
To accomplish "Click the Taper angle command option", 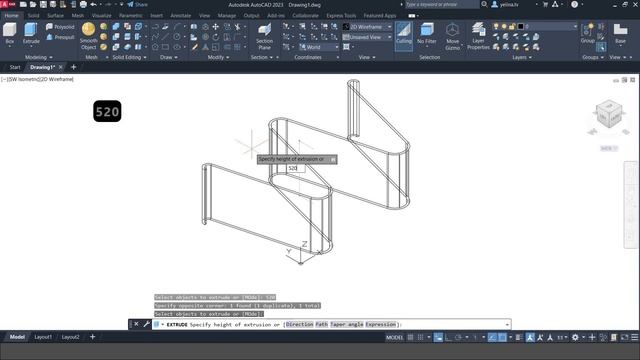I will [347, 324].
